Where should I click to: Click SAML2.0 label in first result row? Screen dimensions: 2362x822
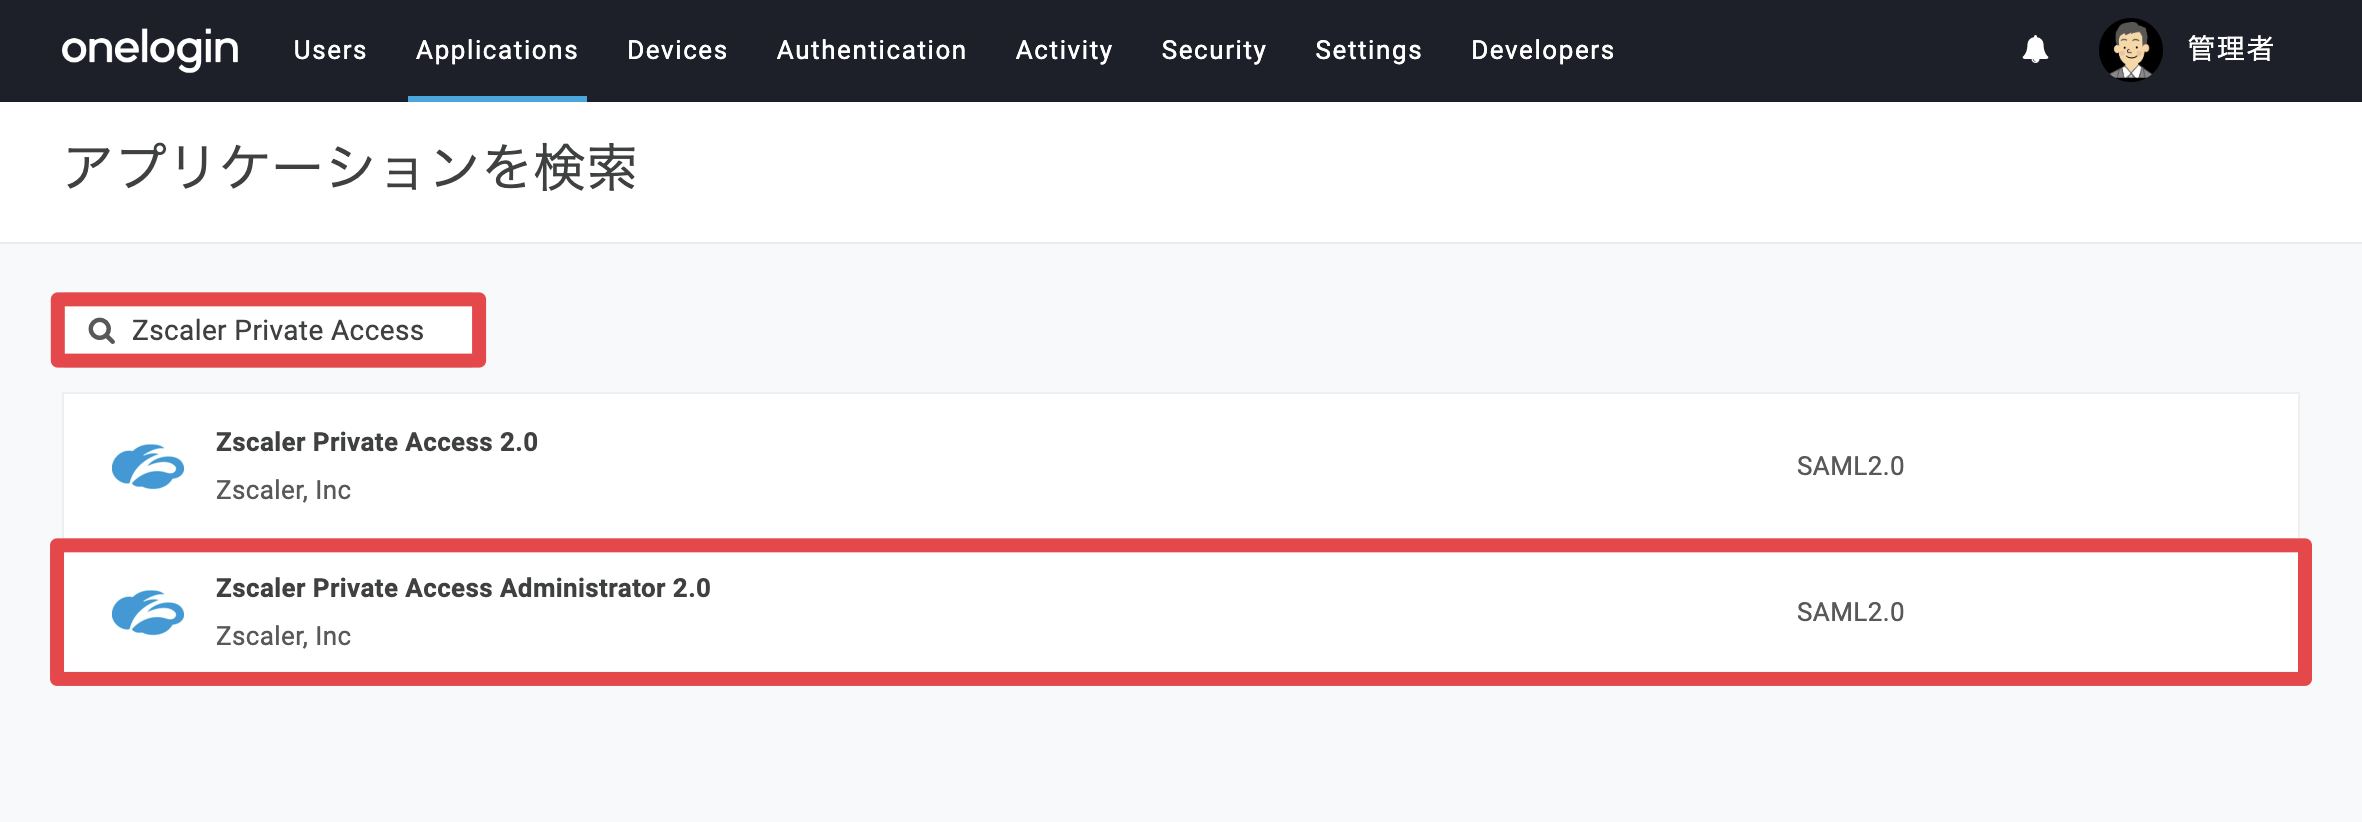point(1850,466)
